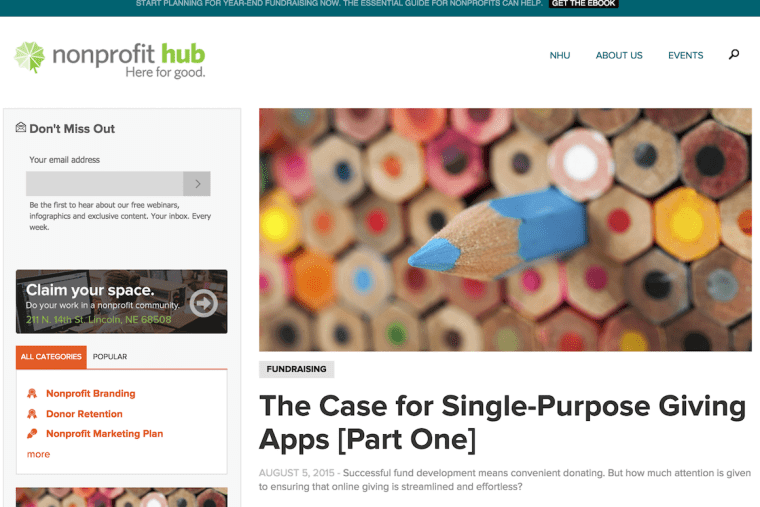The height and width of the screenshot is (507, 760).
Task: Open the NHU menu item
Action: [560, 55]
